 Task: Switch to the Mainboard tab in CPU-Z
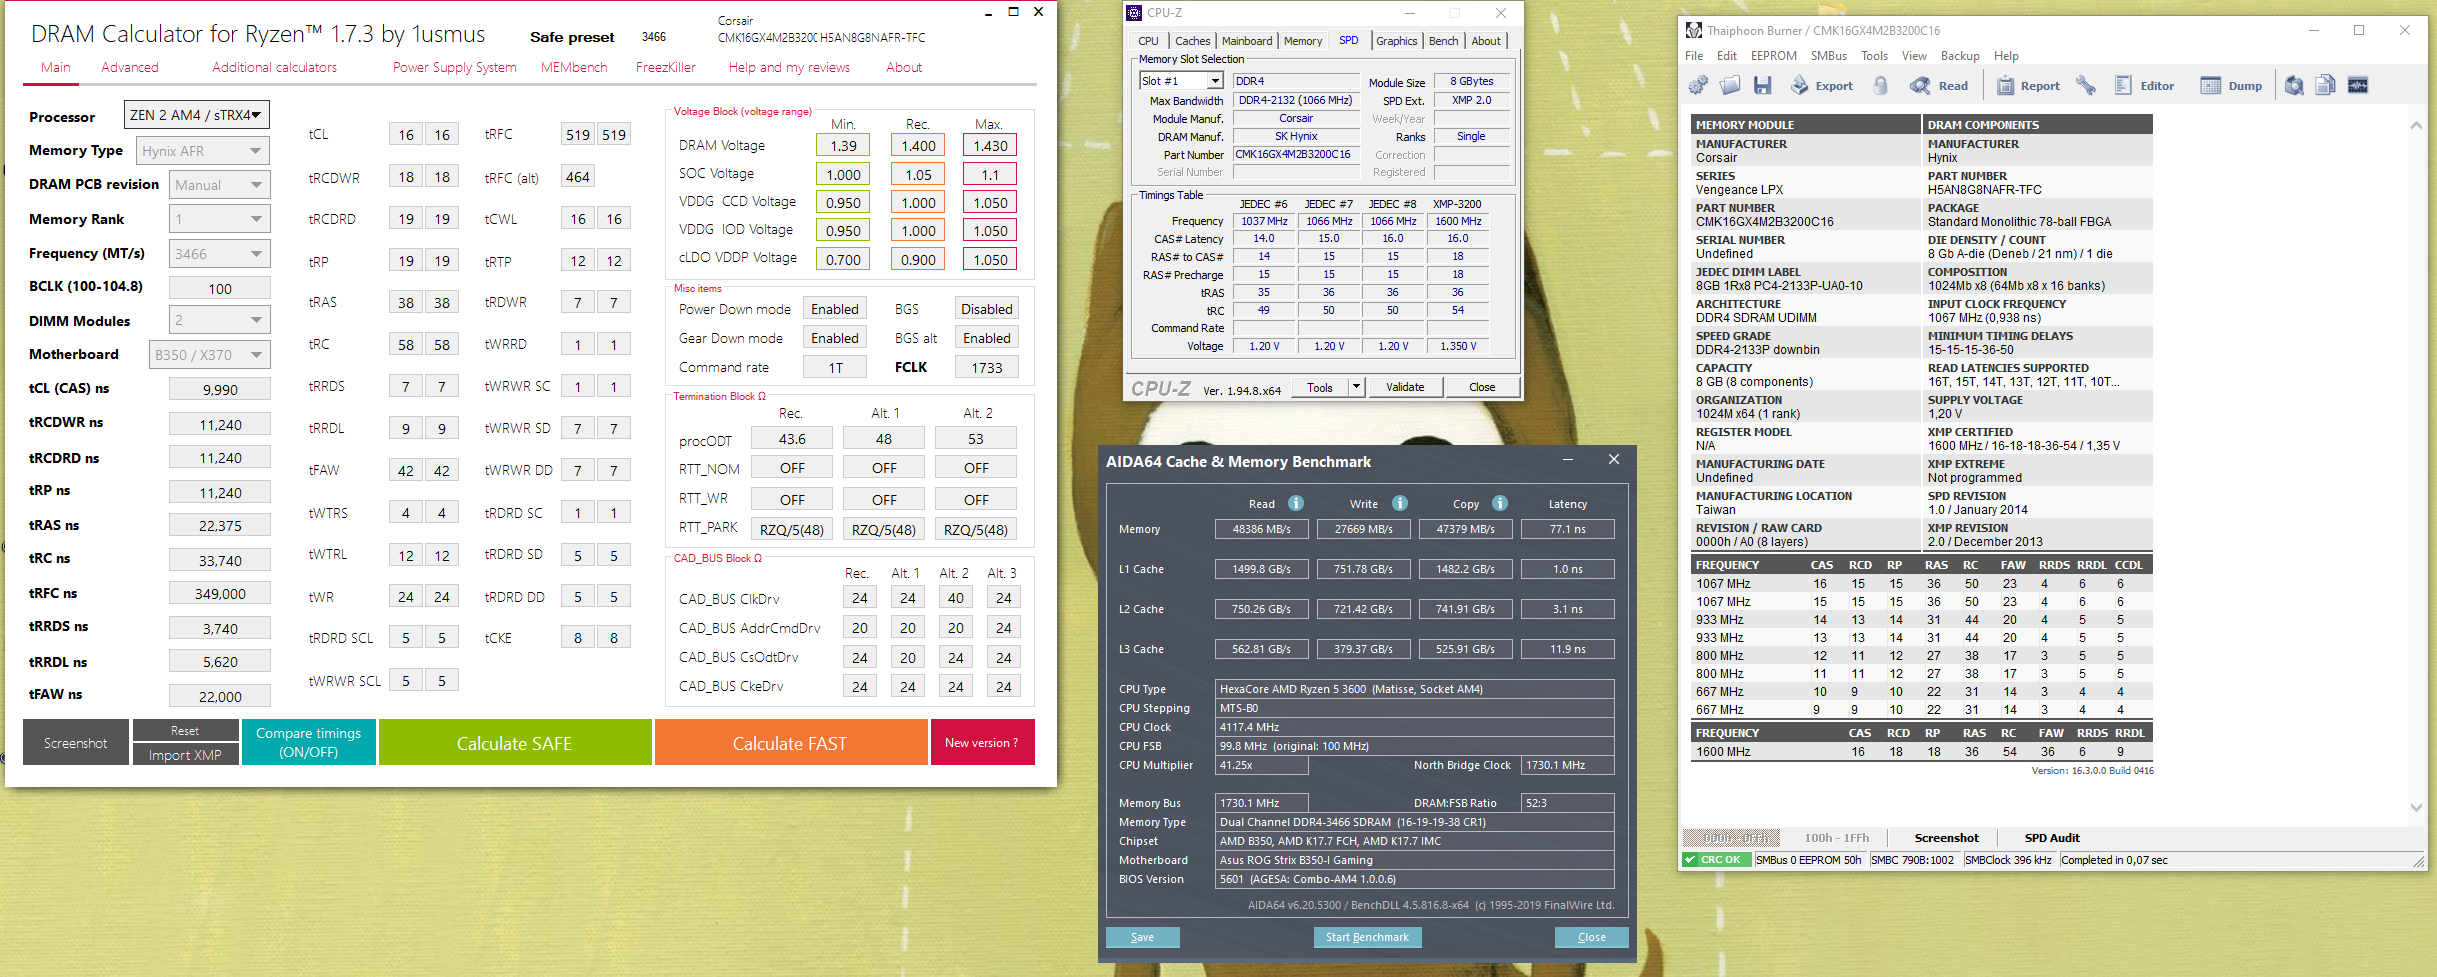(x=1246, y=41)
